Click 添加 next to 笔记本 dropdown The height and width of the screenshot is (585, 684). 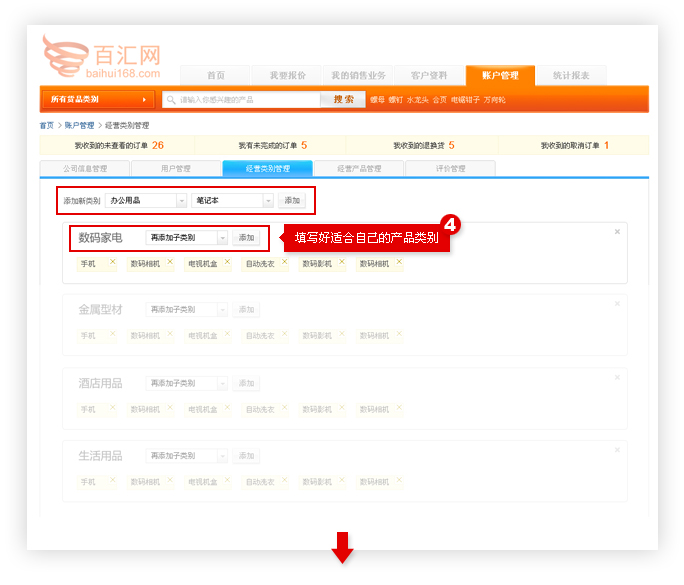click(292, 201)
